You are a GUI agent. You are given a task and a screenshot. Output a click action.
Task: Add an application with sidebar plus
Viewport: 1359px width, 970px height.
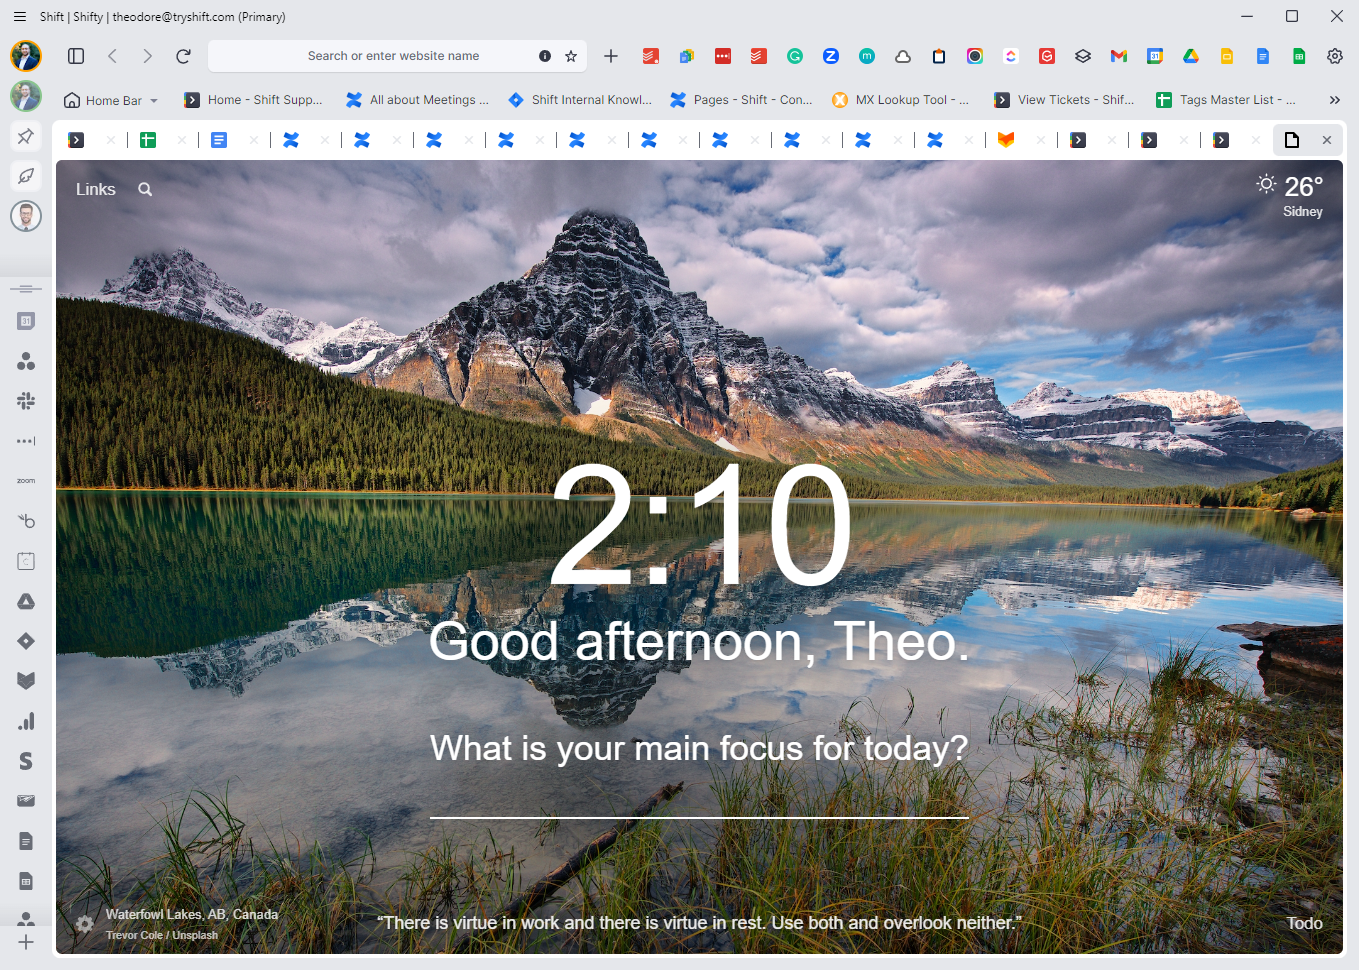pos(26,942)
